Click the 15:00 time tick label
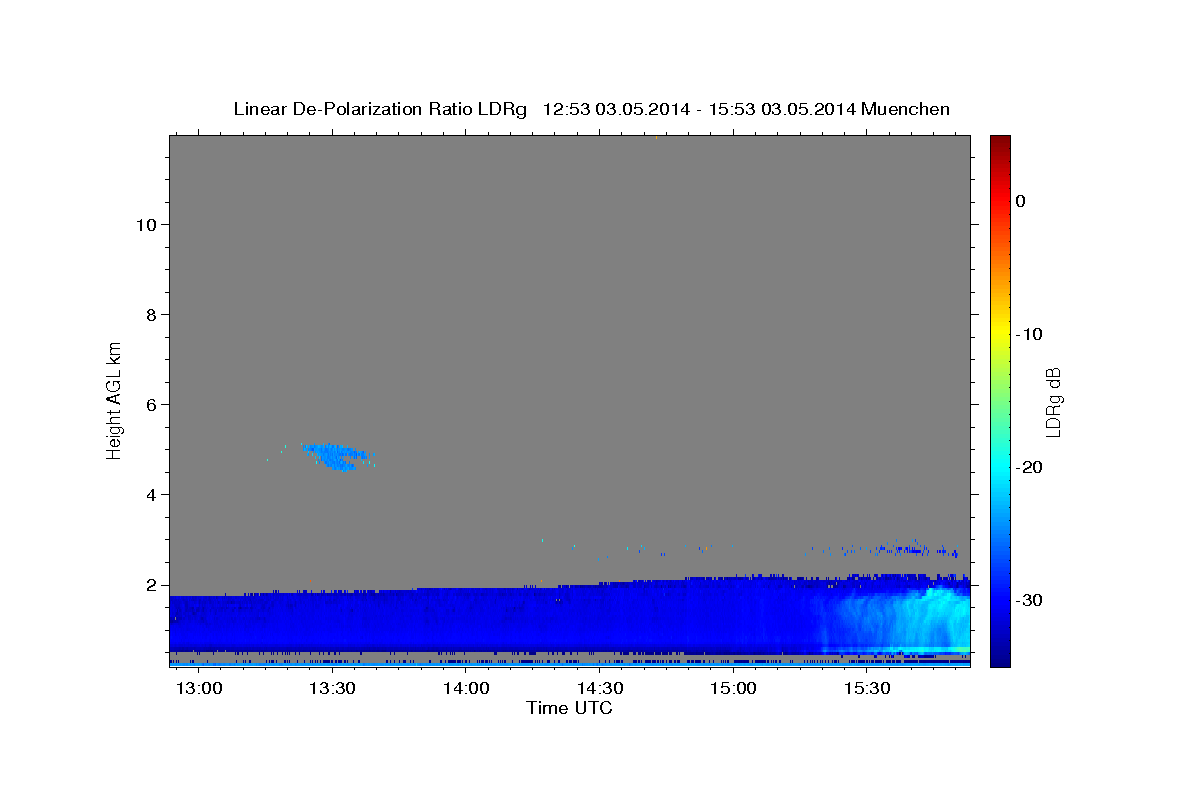Screen dimensions: 1200x800 pyautogui.click(x=734, y=688)
